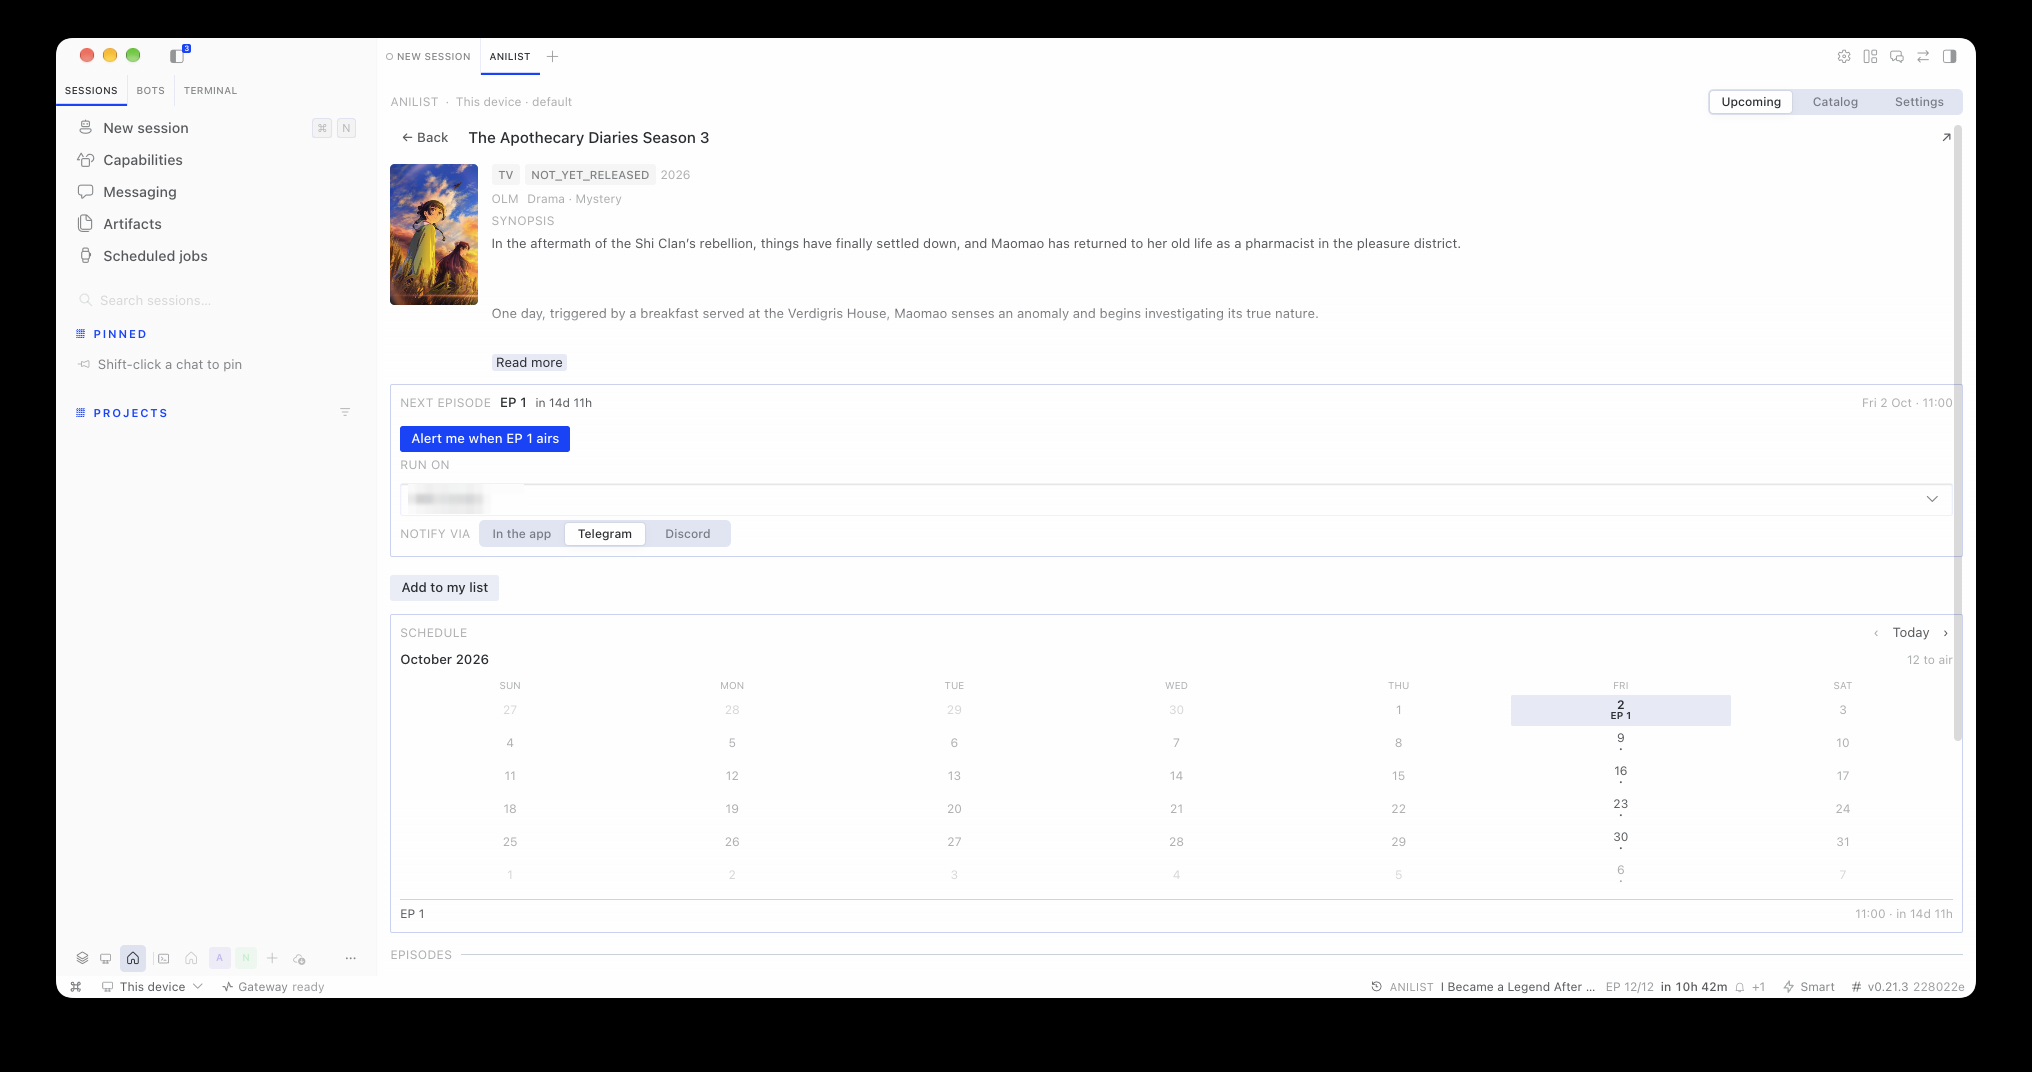2032x1072 pixels.
Task: Go Back to the previous page
Action: (425, 138)
